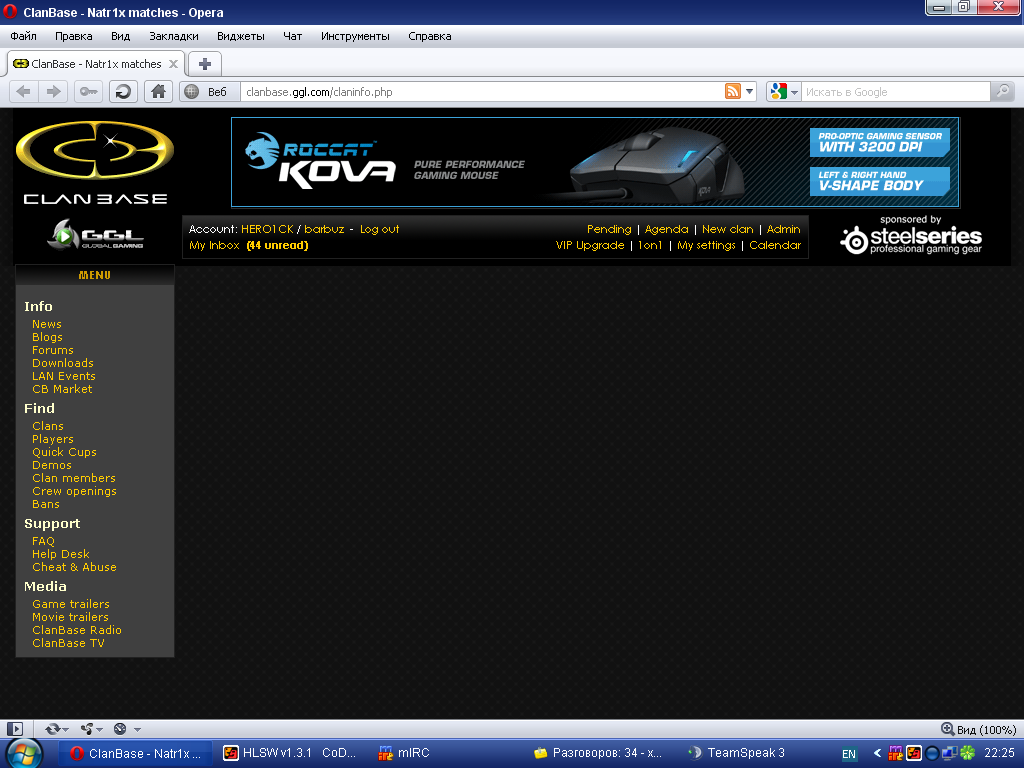Open the Вид (100%) zoom control
The image size is (1024, 768).
tap(978, 729)
